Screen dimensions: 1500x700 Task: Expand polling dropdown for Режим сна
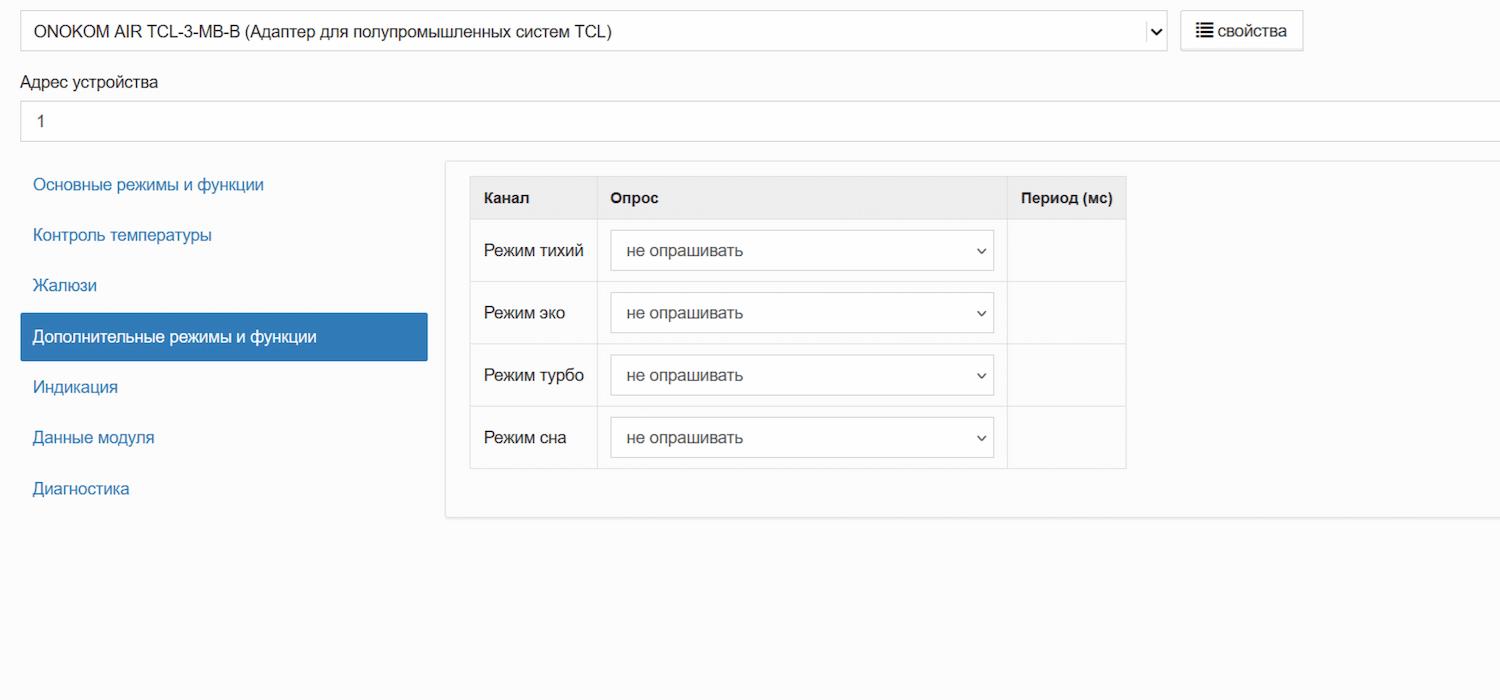coord(802,438)
